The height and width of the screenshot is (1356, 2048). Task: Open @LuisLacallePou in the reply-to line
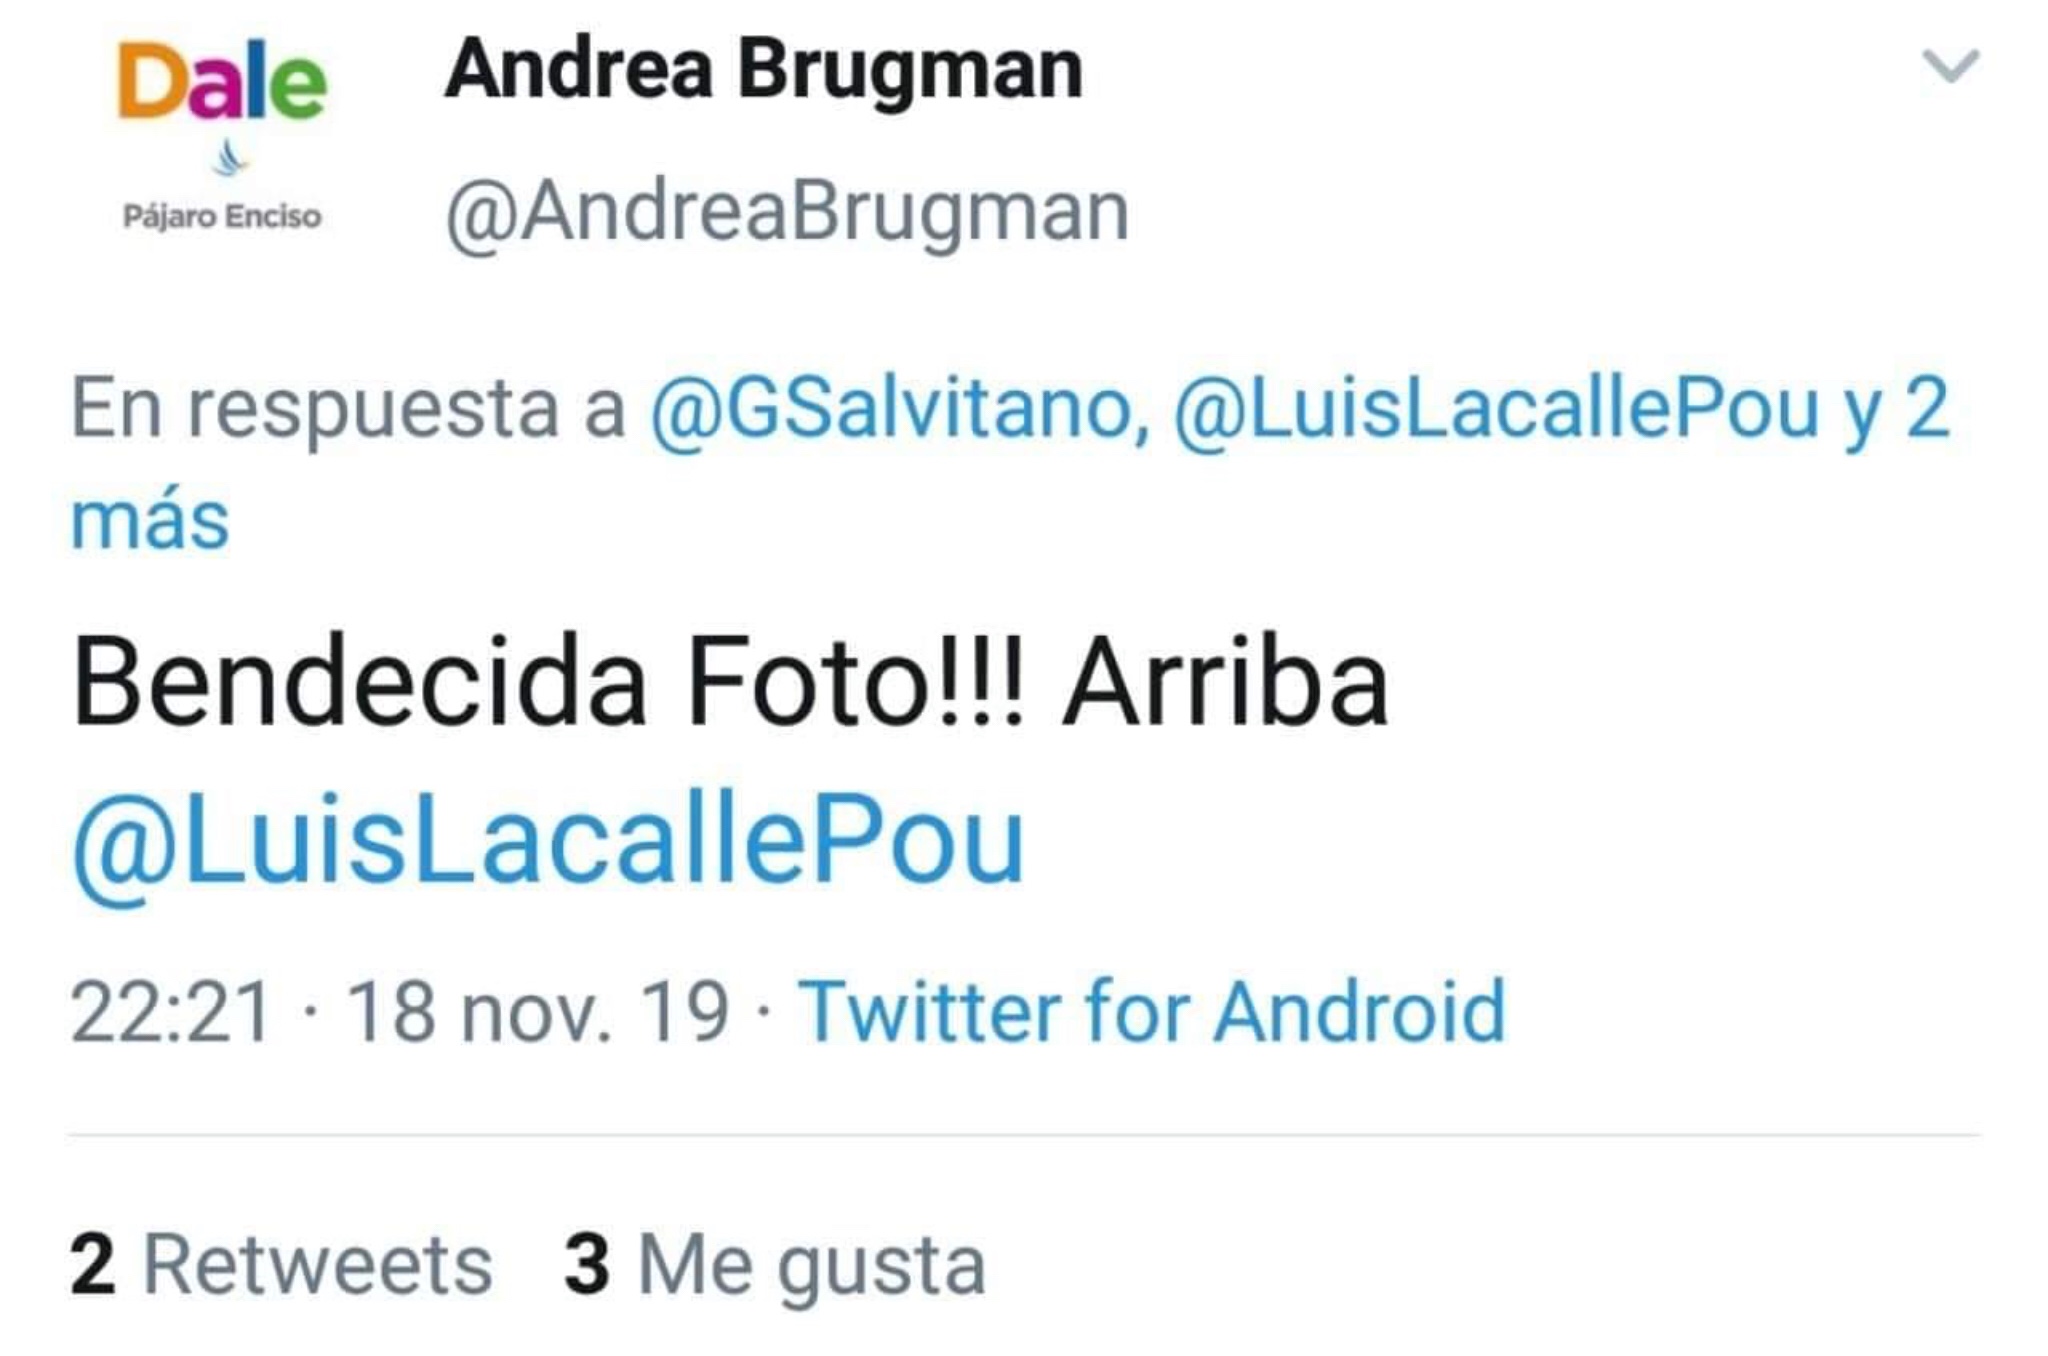pos(1496,409)
